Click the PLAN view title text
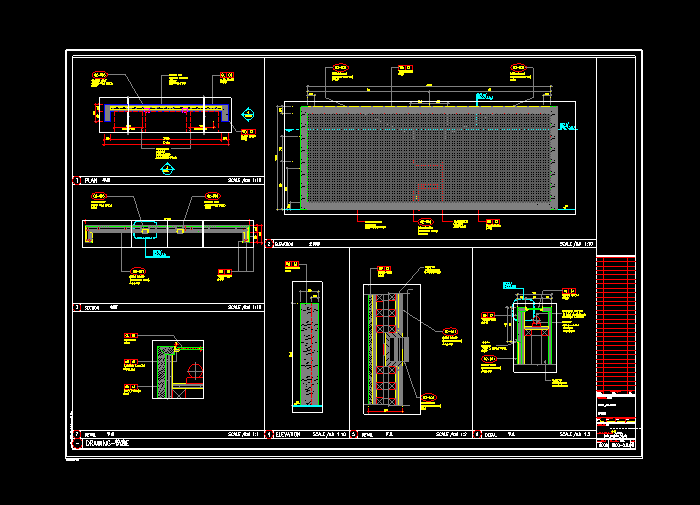Viewport: 700px width, 505px height. point(92,181)
